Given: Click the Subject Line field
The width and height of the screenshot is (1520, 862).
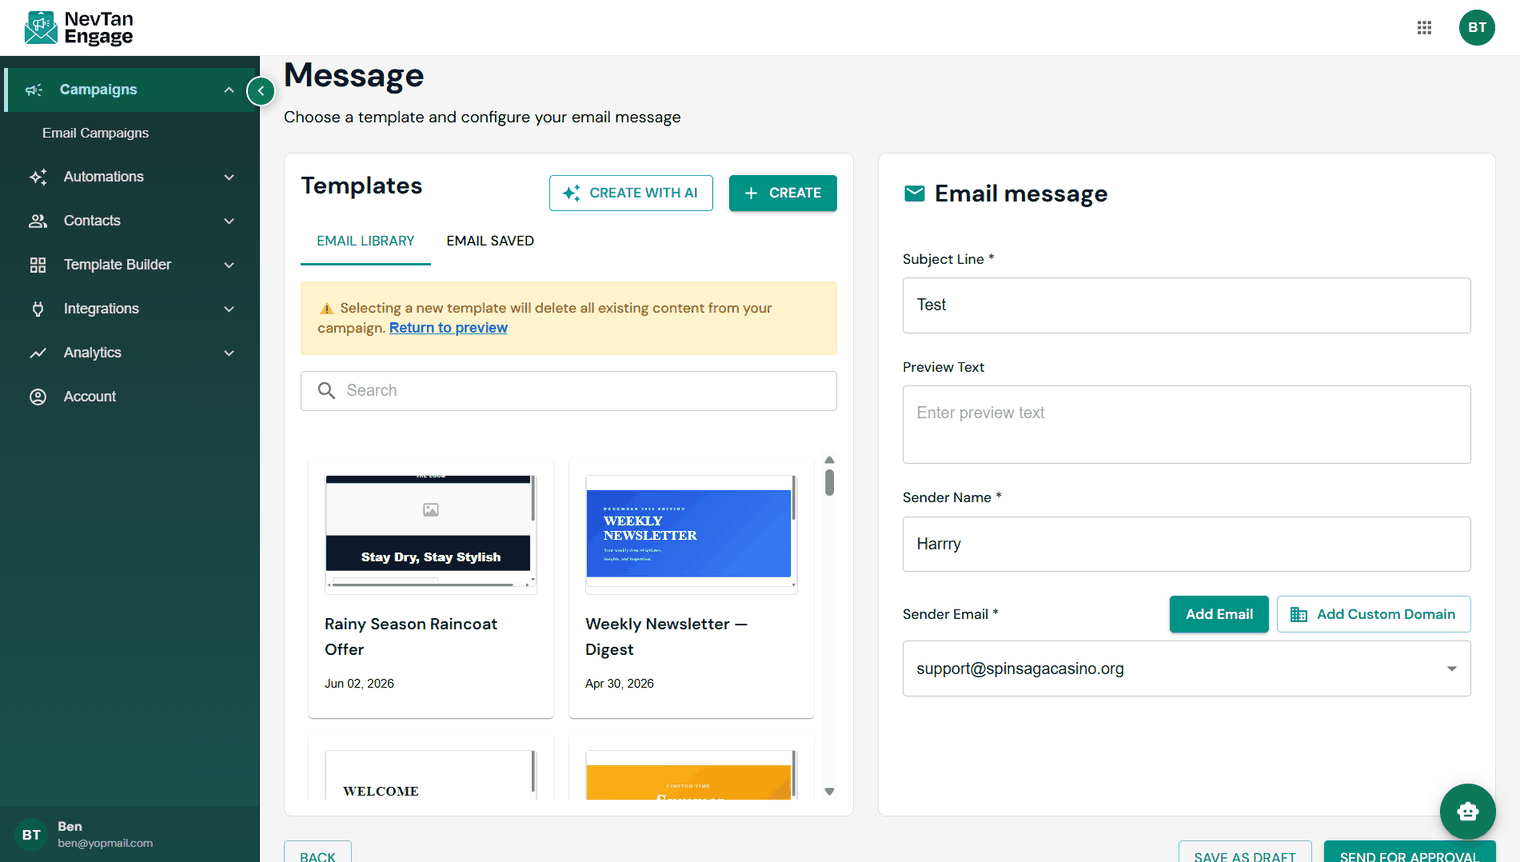Looking at the screenshot, I should click(x=1186, y=305).
